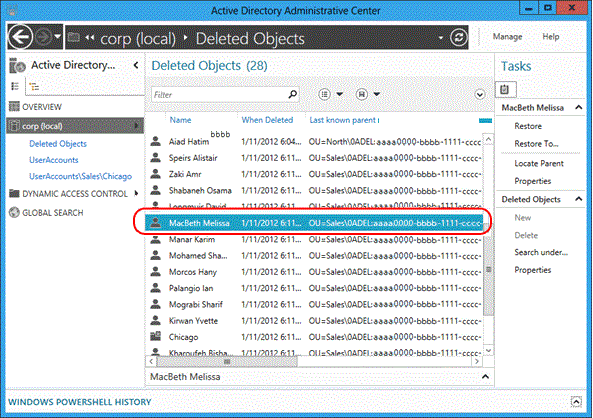This screenshot has height=418, width=593.
Task: Open the saved queries button
Action: (x=362, y=94)
